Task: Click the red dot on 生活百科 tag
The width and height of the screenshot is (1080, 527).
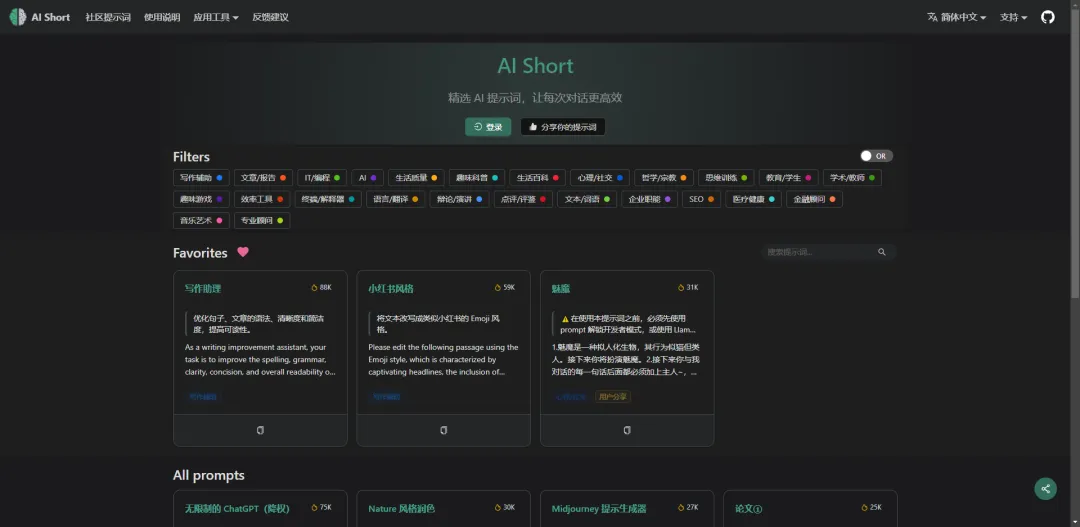Action: pos(555,178)
